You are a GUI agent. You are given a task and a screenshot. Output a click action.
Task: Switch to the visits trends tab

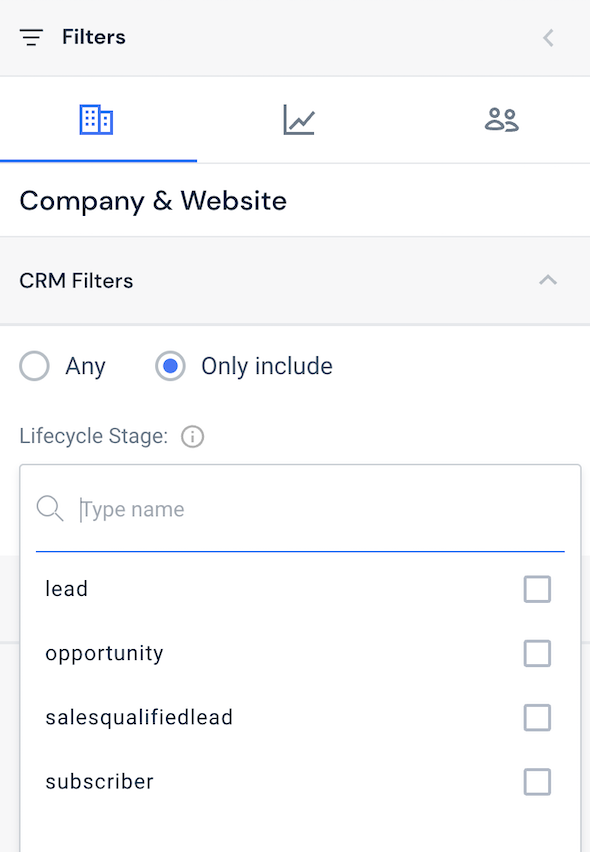(298, 118)
